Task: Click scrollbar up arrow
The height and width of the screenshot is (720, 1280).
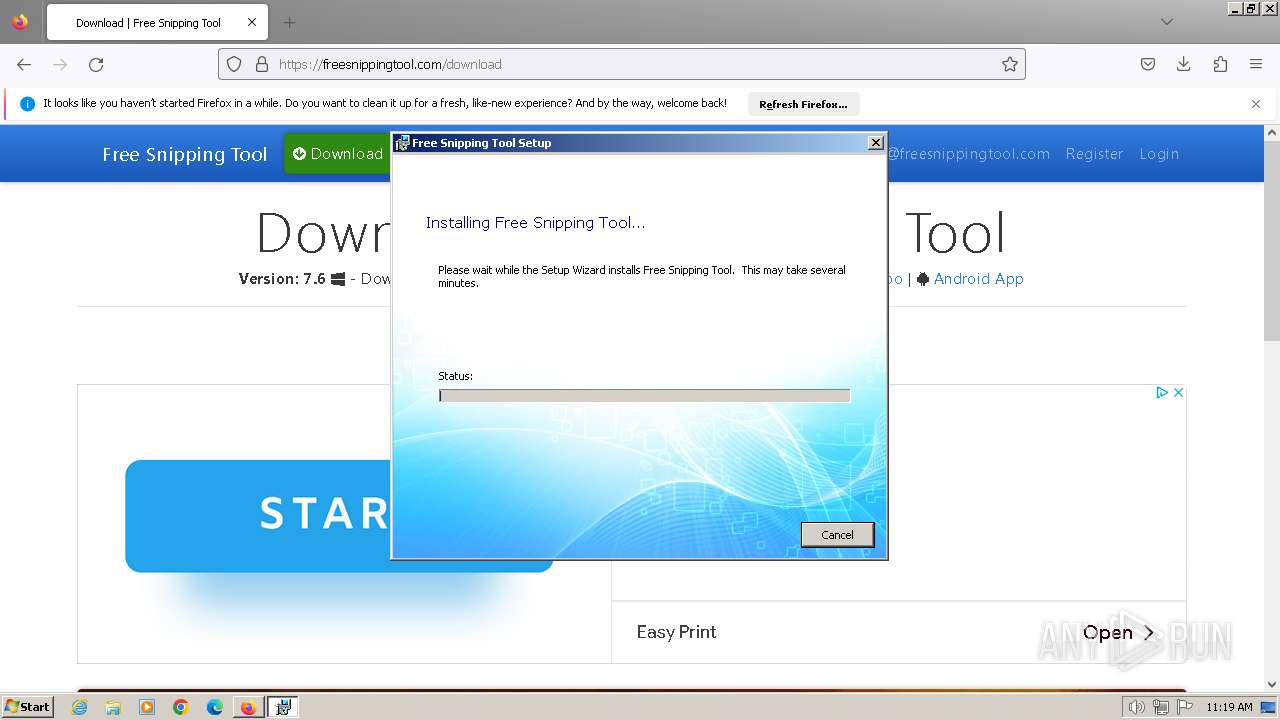Action: pyautogui.click(x=1272, y=132)
